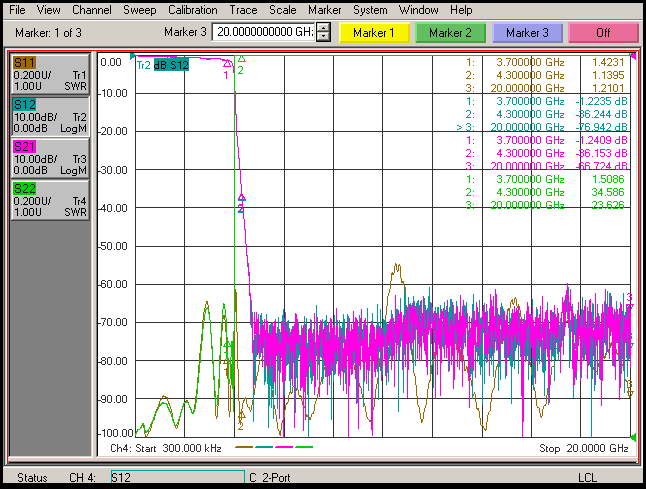Increment marker frequency with the up arrow
Viewport: 646px width, 489px height.
(x=323, y=28)
